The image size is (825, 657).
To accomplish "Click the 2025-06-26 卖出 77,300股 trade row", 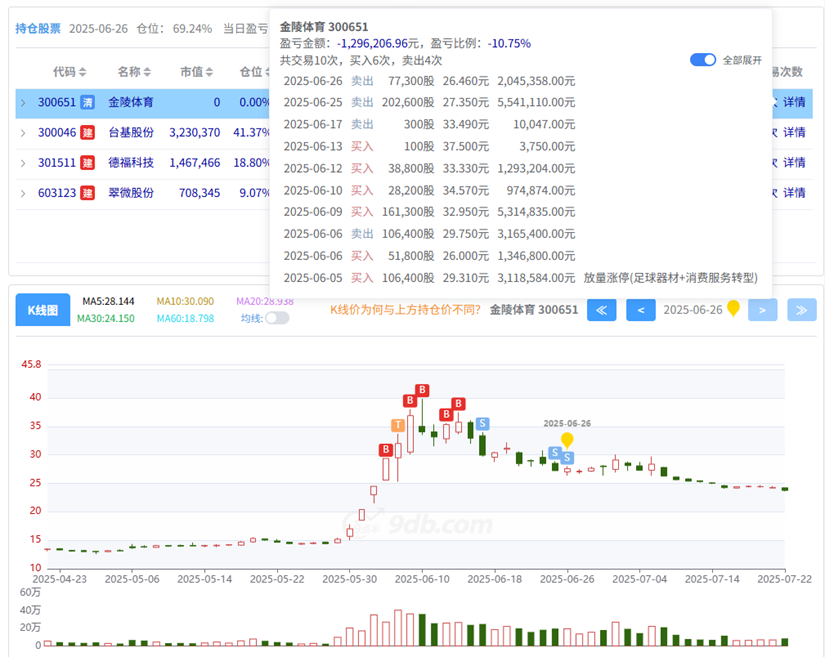I will point(429,81).
